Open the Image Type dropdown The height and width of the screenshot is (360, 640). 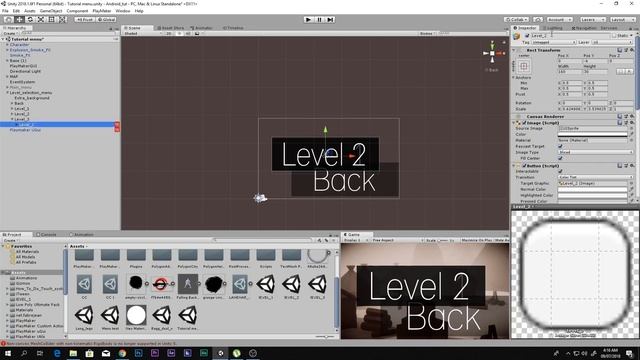point(596,152)
